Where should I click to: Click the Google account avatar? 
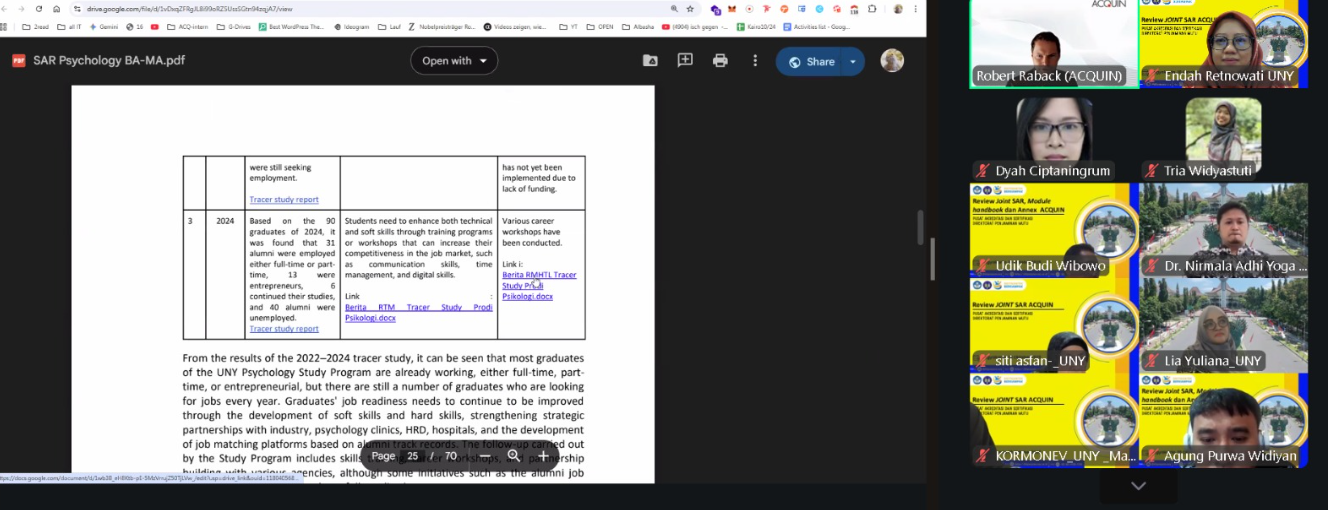892,61
